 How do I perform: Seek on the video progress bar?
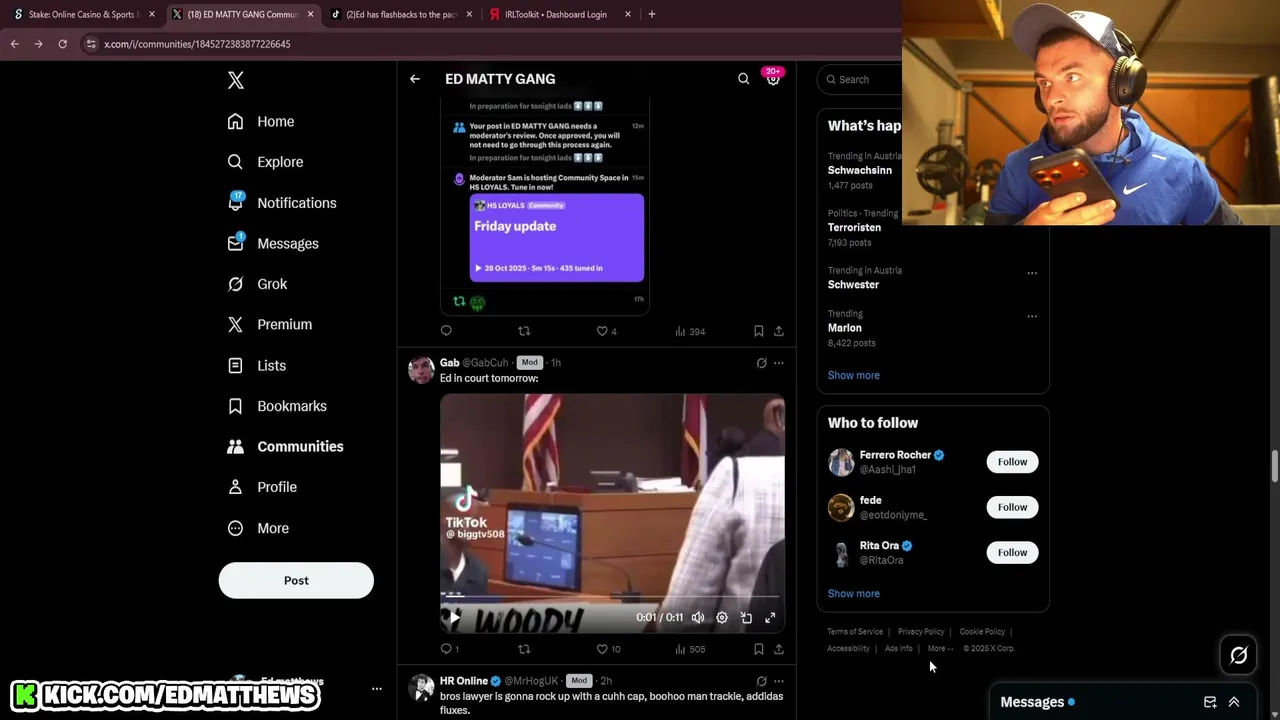612,596
